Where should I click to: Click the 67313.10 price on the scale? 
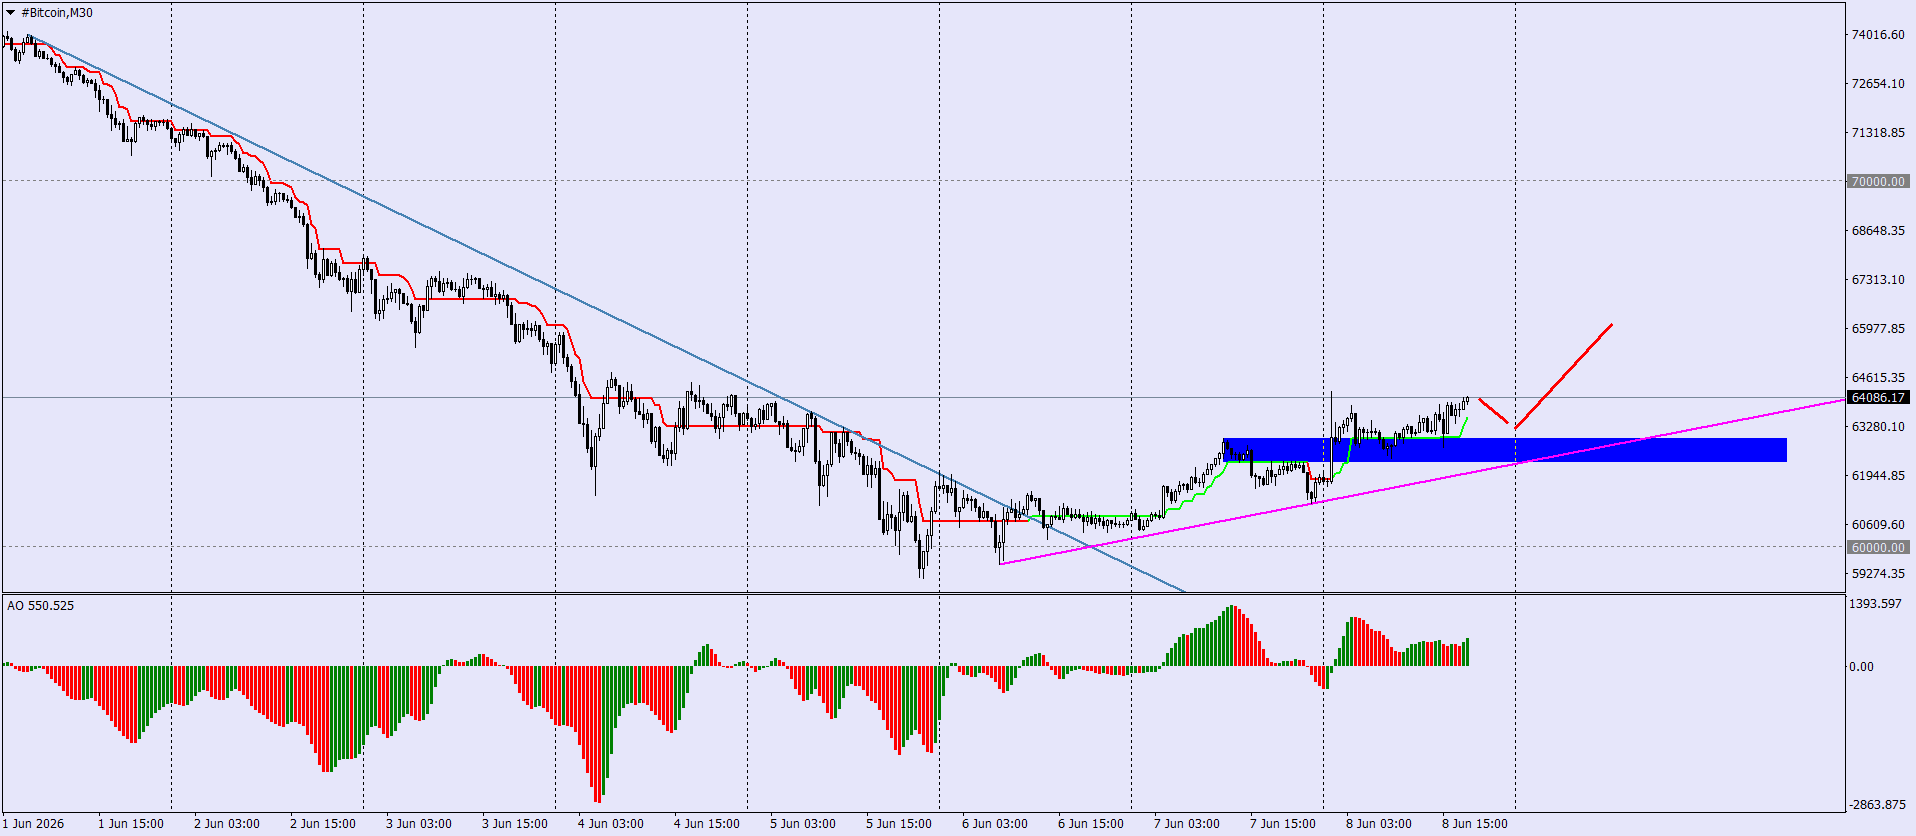1878,279
